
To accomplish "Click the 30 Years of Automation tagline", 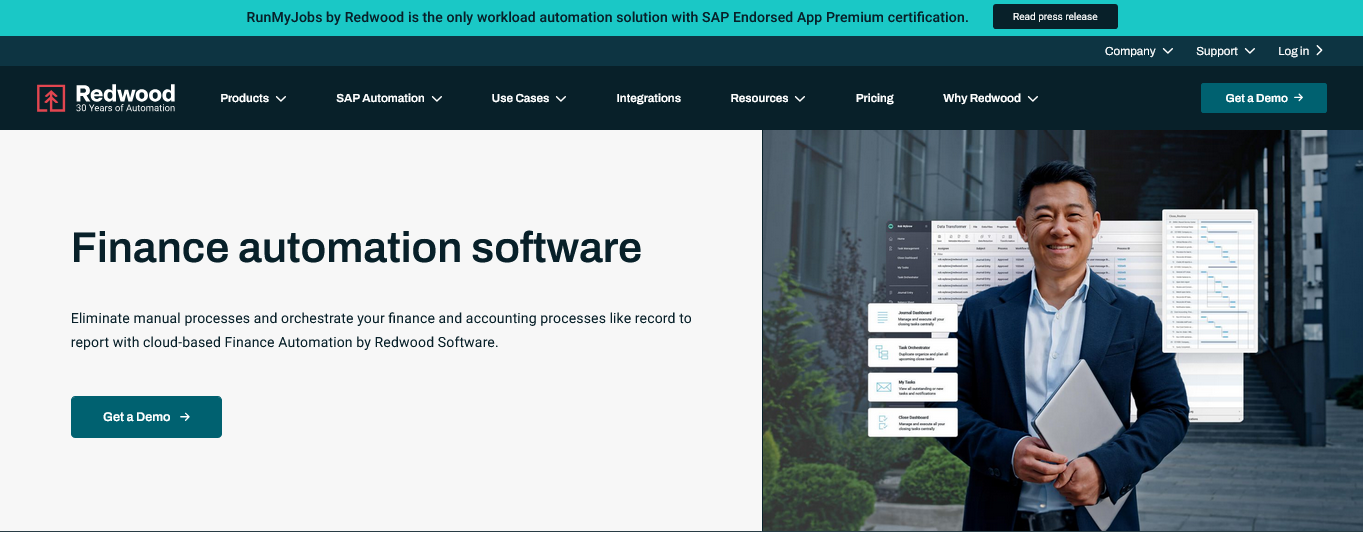I will tap(125, 108).
